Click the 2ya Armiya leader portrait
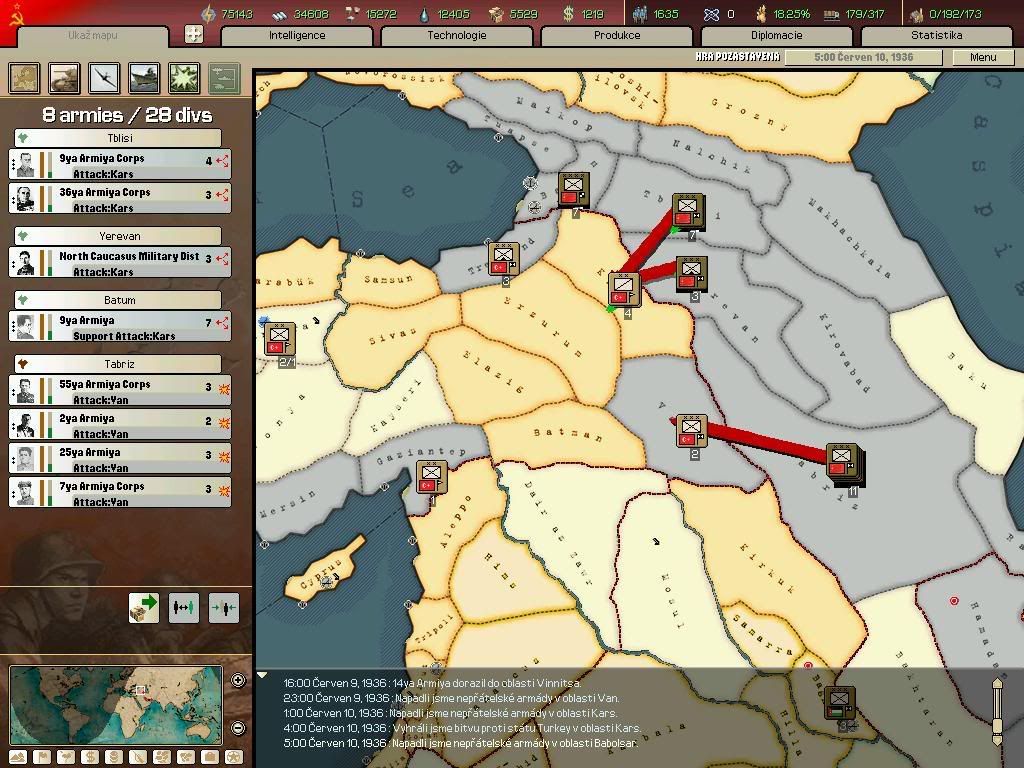1024x768 pixels. (25, 424)
